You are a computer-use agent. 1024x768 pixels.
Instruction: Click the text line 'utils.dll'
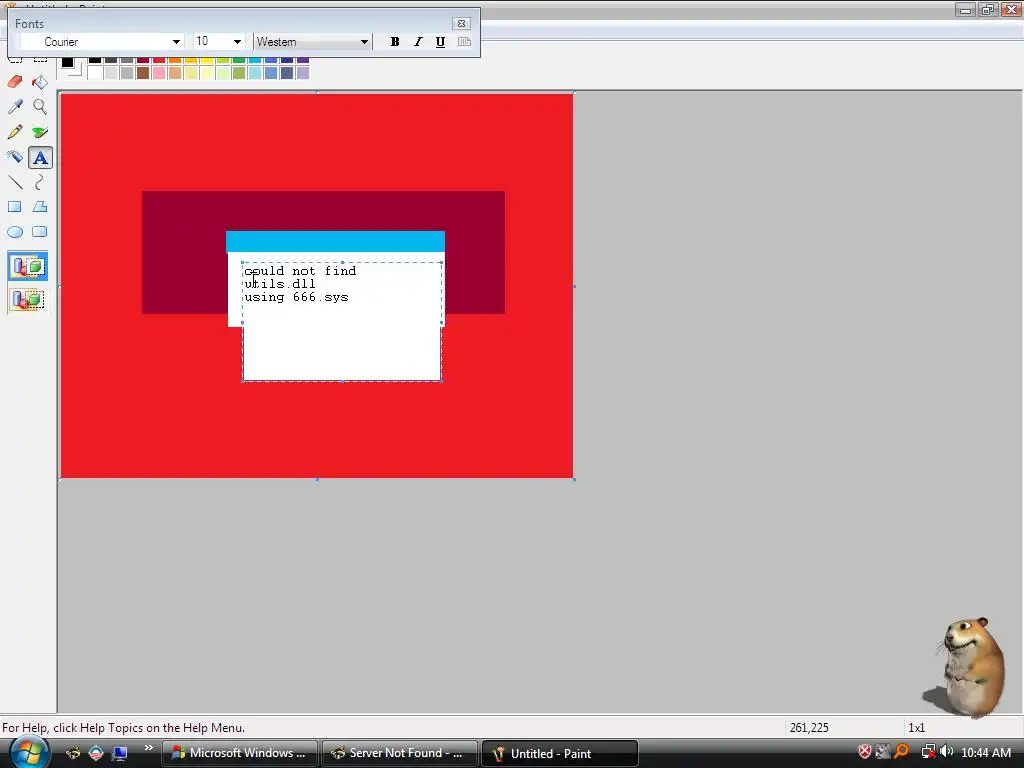(280, 284)
